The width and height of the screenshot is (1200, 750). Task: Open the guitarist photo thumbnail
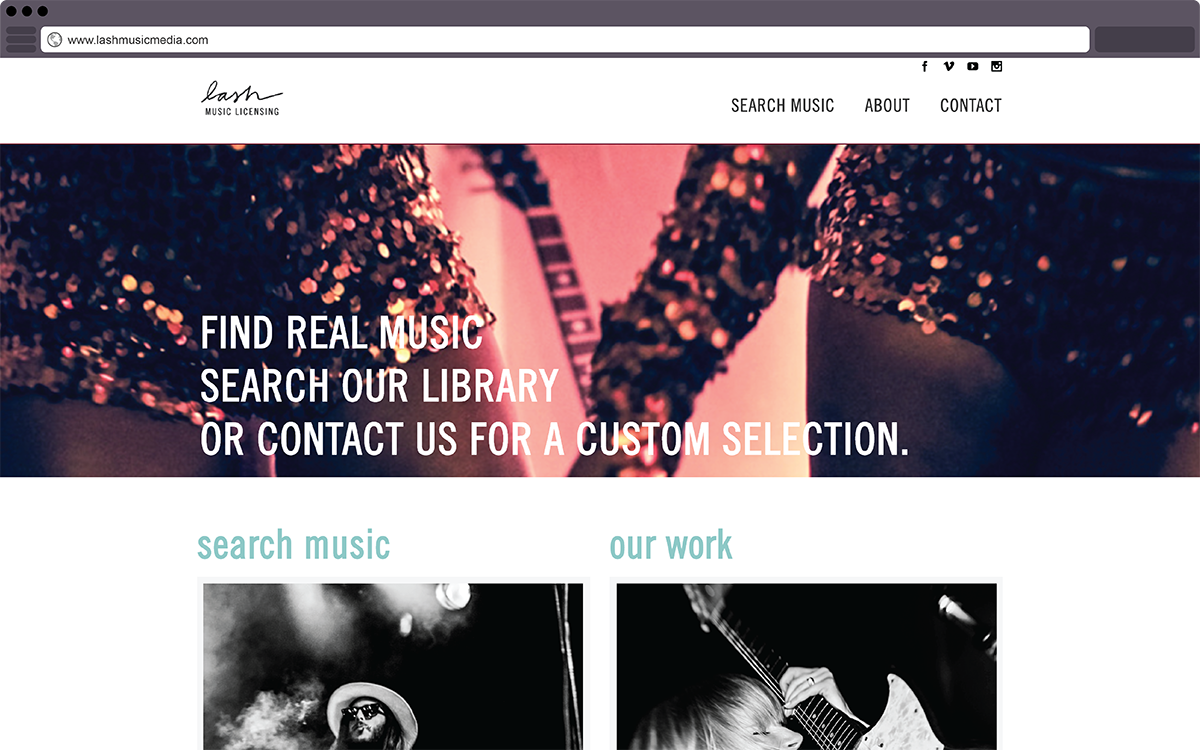pyautogui.click(x=807, y=666)
